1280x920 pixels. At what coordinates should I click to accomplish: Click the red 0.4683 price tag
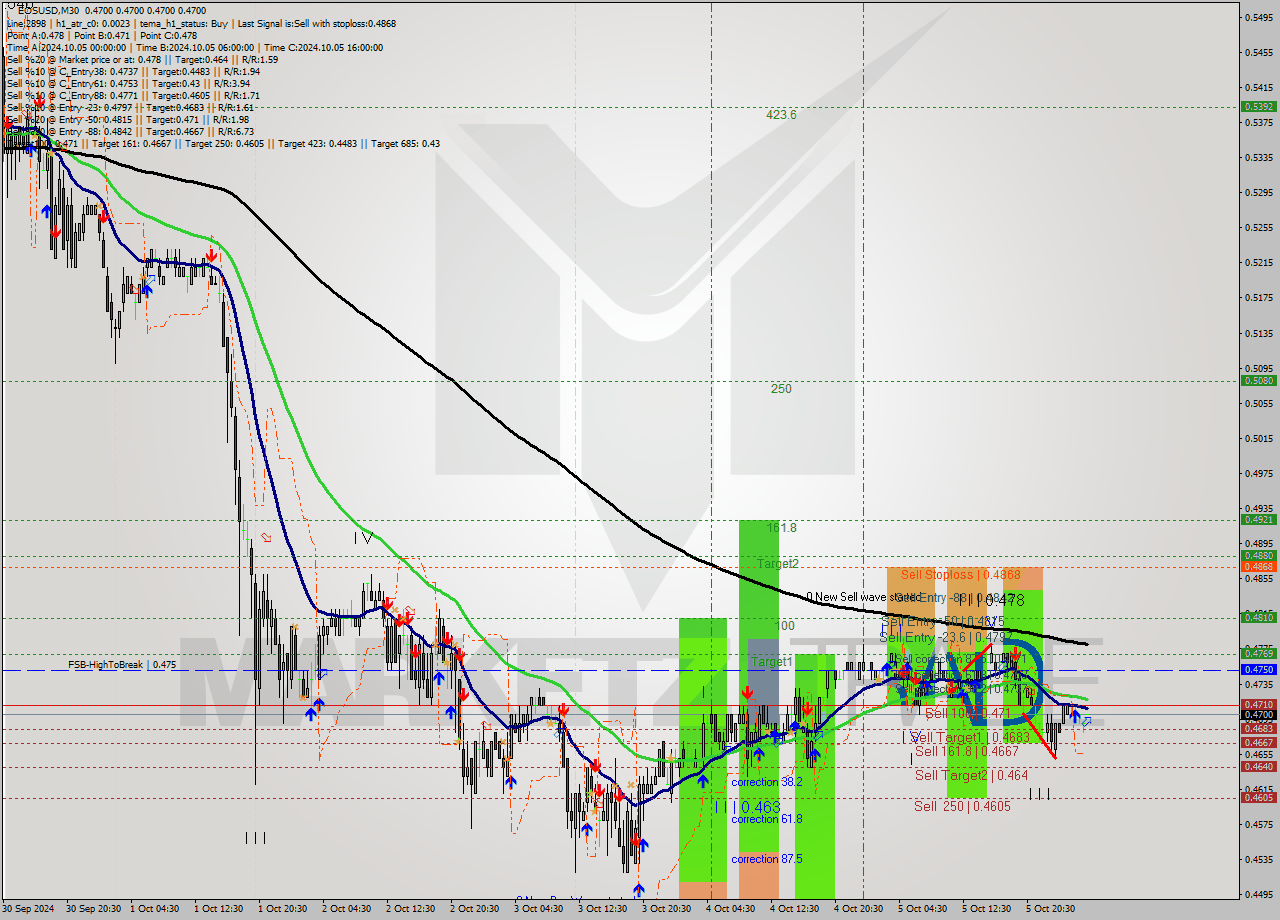pyautogui.click(x=1258, y=728)
